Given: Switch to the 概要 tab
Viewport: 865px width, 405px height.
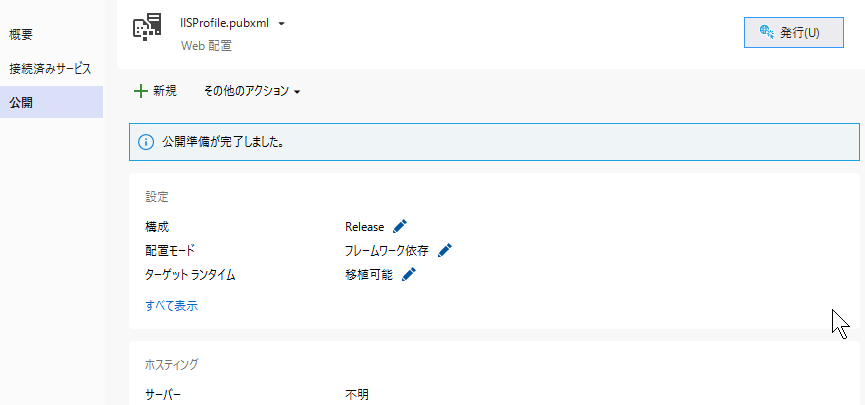Looking at the screenshot, I should coord(21,35).
